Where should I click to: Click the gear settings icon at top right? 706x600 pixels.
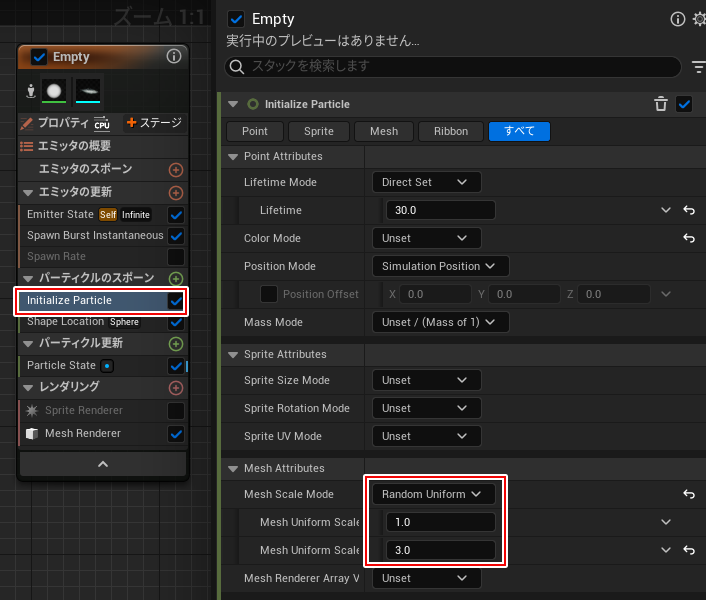click(x=699, y=19)
